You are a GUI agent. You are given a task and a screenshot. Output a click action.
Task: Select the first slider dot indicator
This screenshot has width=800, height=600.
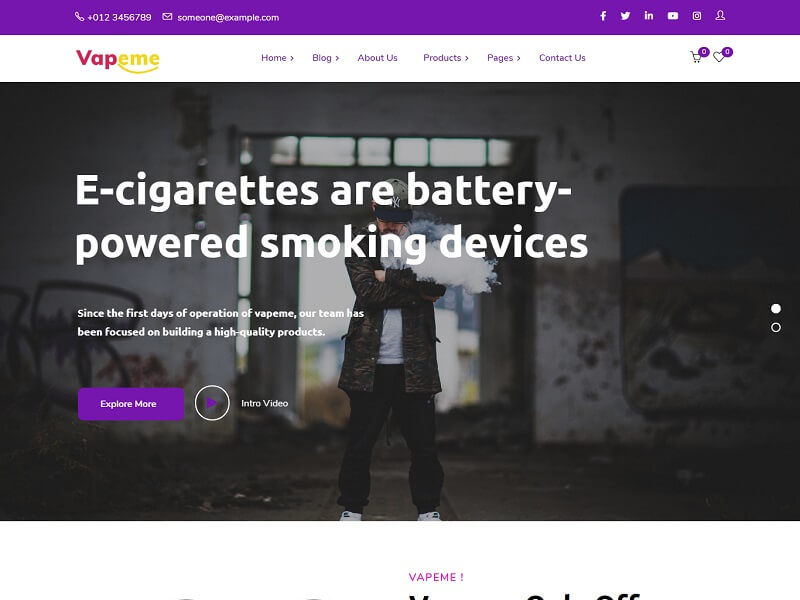pos(776,309)
